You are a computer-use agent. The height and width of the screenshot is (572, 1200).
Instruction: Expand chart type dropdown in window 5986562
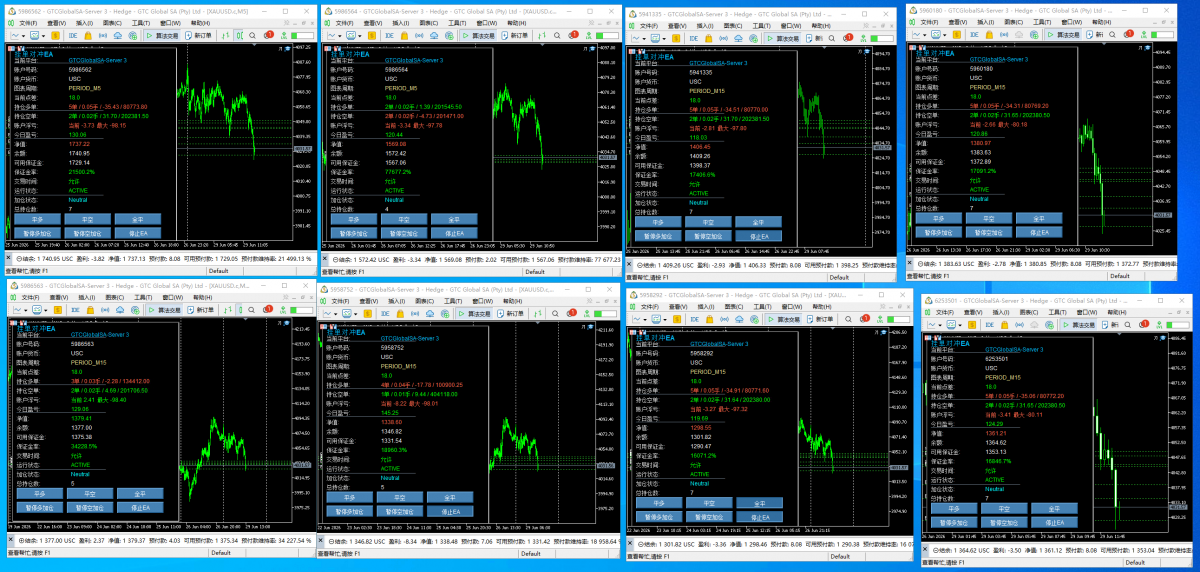(x=23, y=35)
